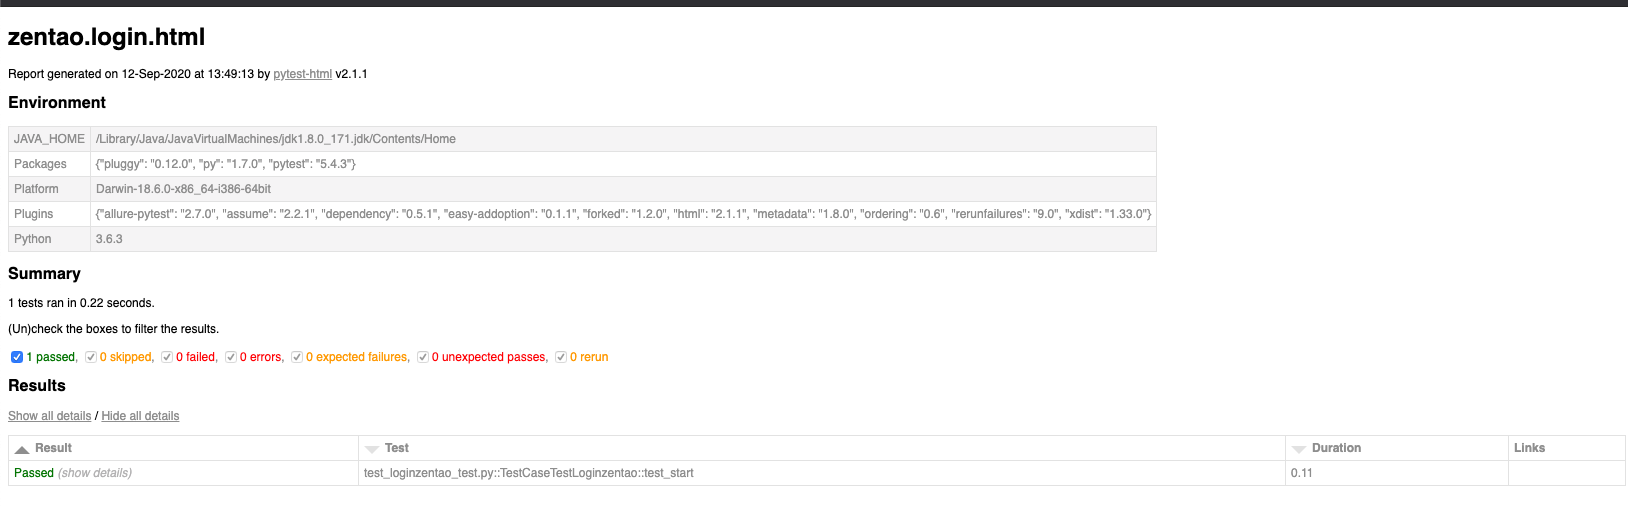Click the 'Show all details' link
Viewport: 1628px width, 508px height.
[49, 416]
